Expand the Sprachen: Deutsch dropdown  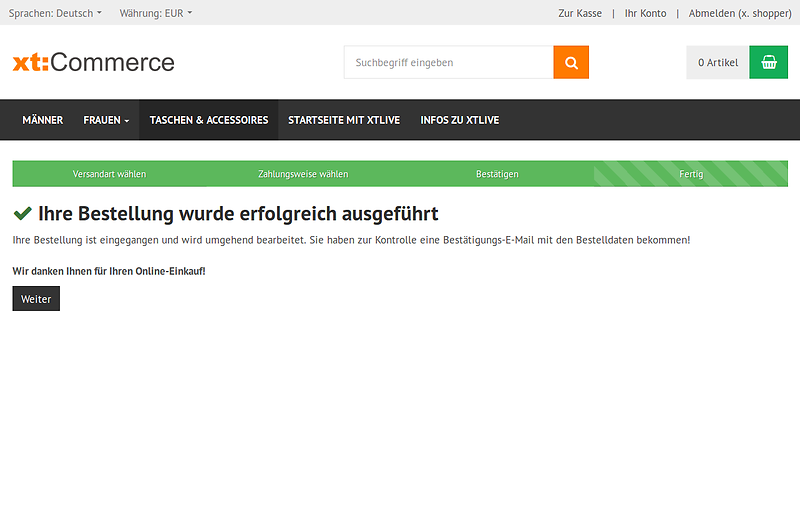[55, 13]
